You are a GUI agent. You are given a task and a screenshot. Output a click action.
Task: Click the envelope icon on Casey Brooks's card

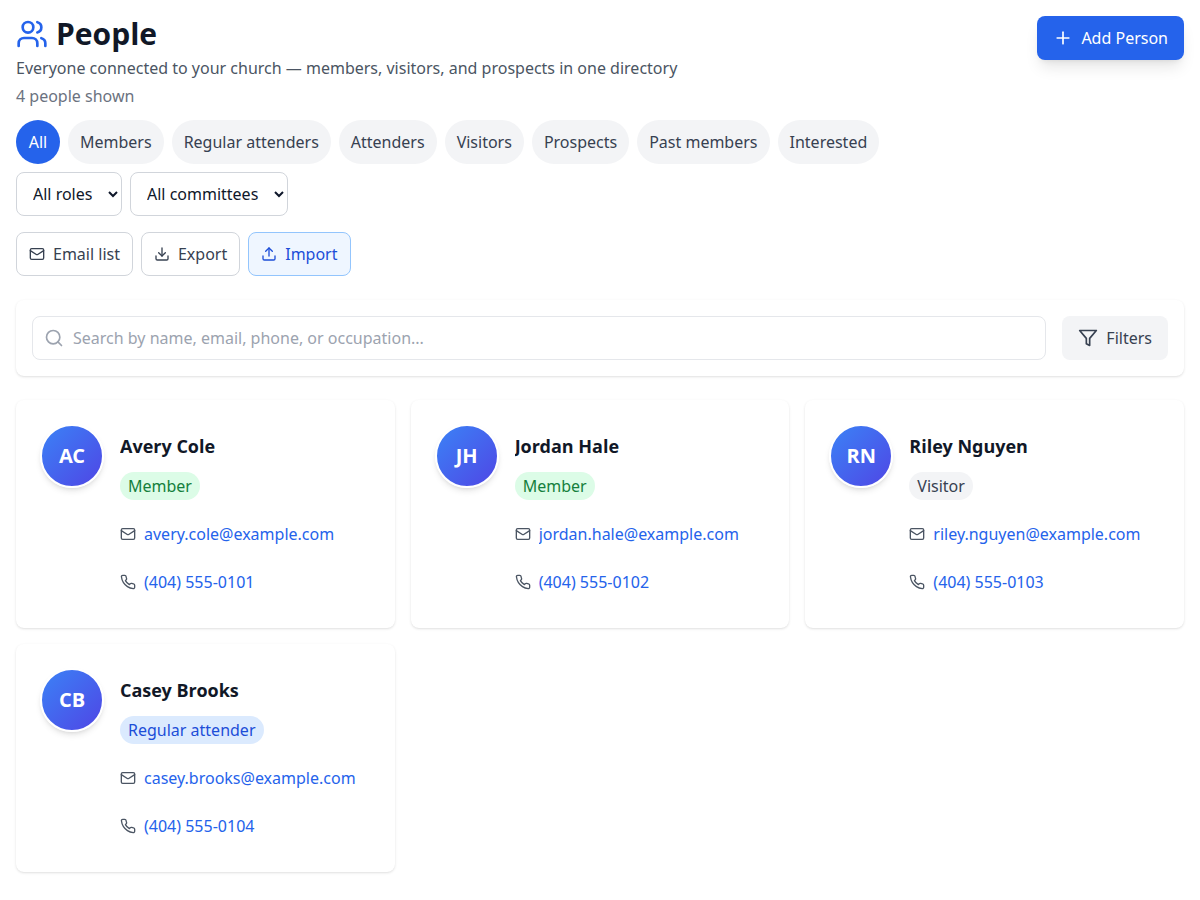coord(128,778)
